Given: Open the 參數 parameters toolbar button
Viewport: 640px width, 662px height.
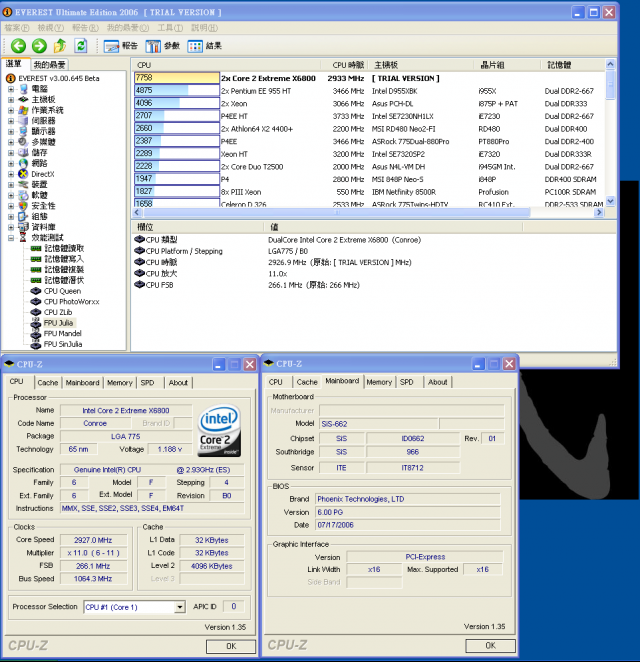Looking at the screenshot, I should coord(163,46).
